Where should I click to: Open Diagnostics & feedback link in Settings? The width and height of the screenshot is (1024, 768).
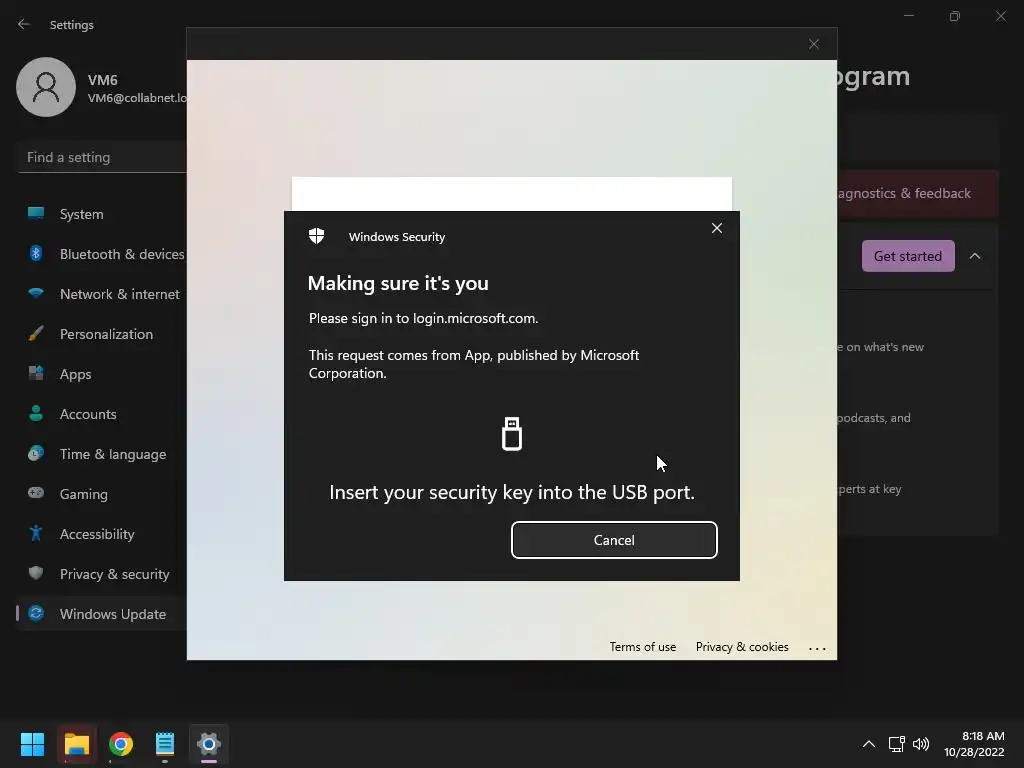(x=904, y=193)
